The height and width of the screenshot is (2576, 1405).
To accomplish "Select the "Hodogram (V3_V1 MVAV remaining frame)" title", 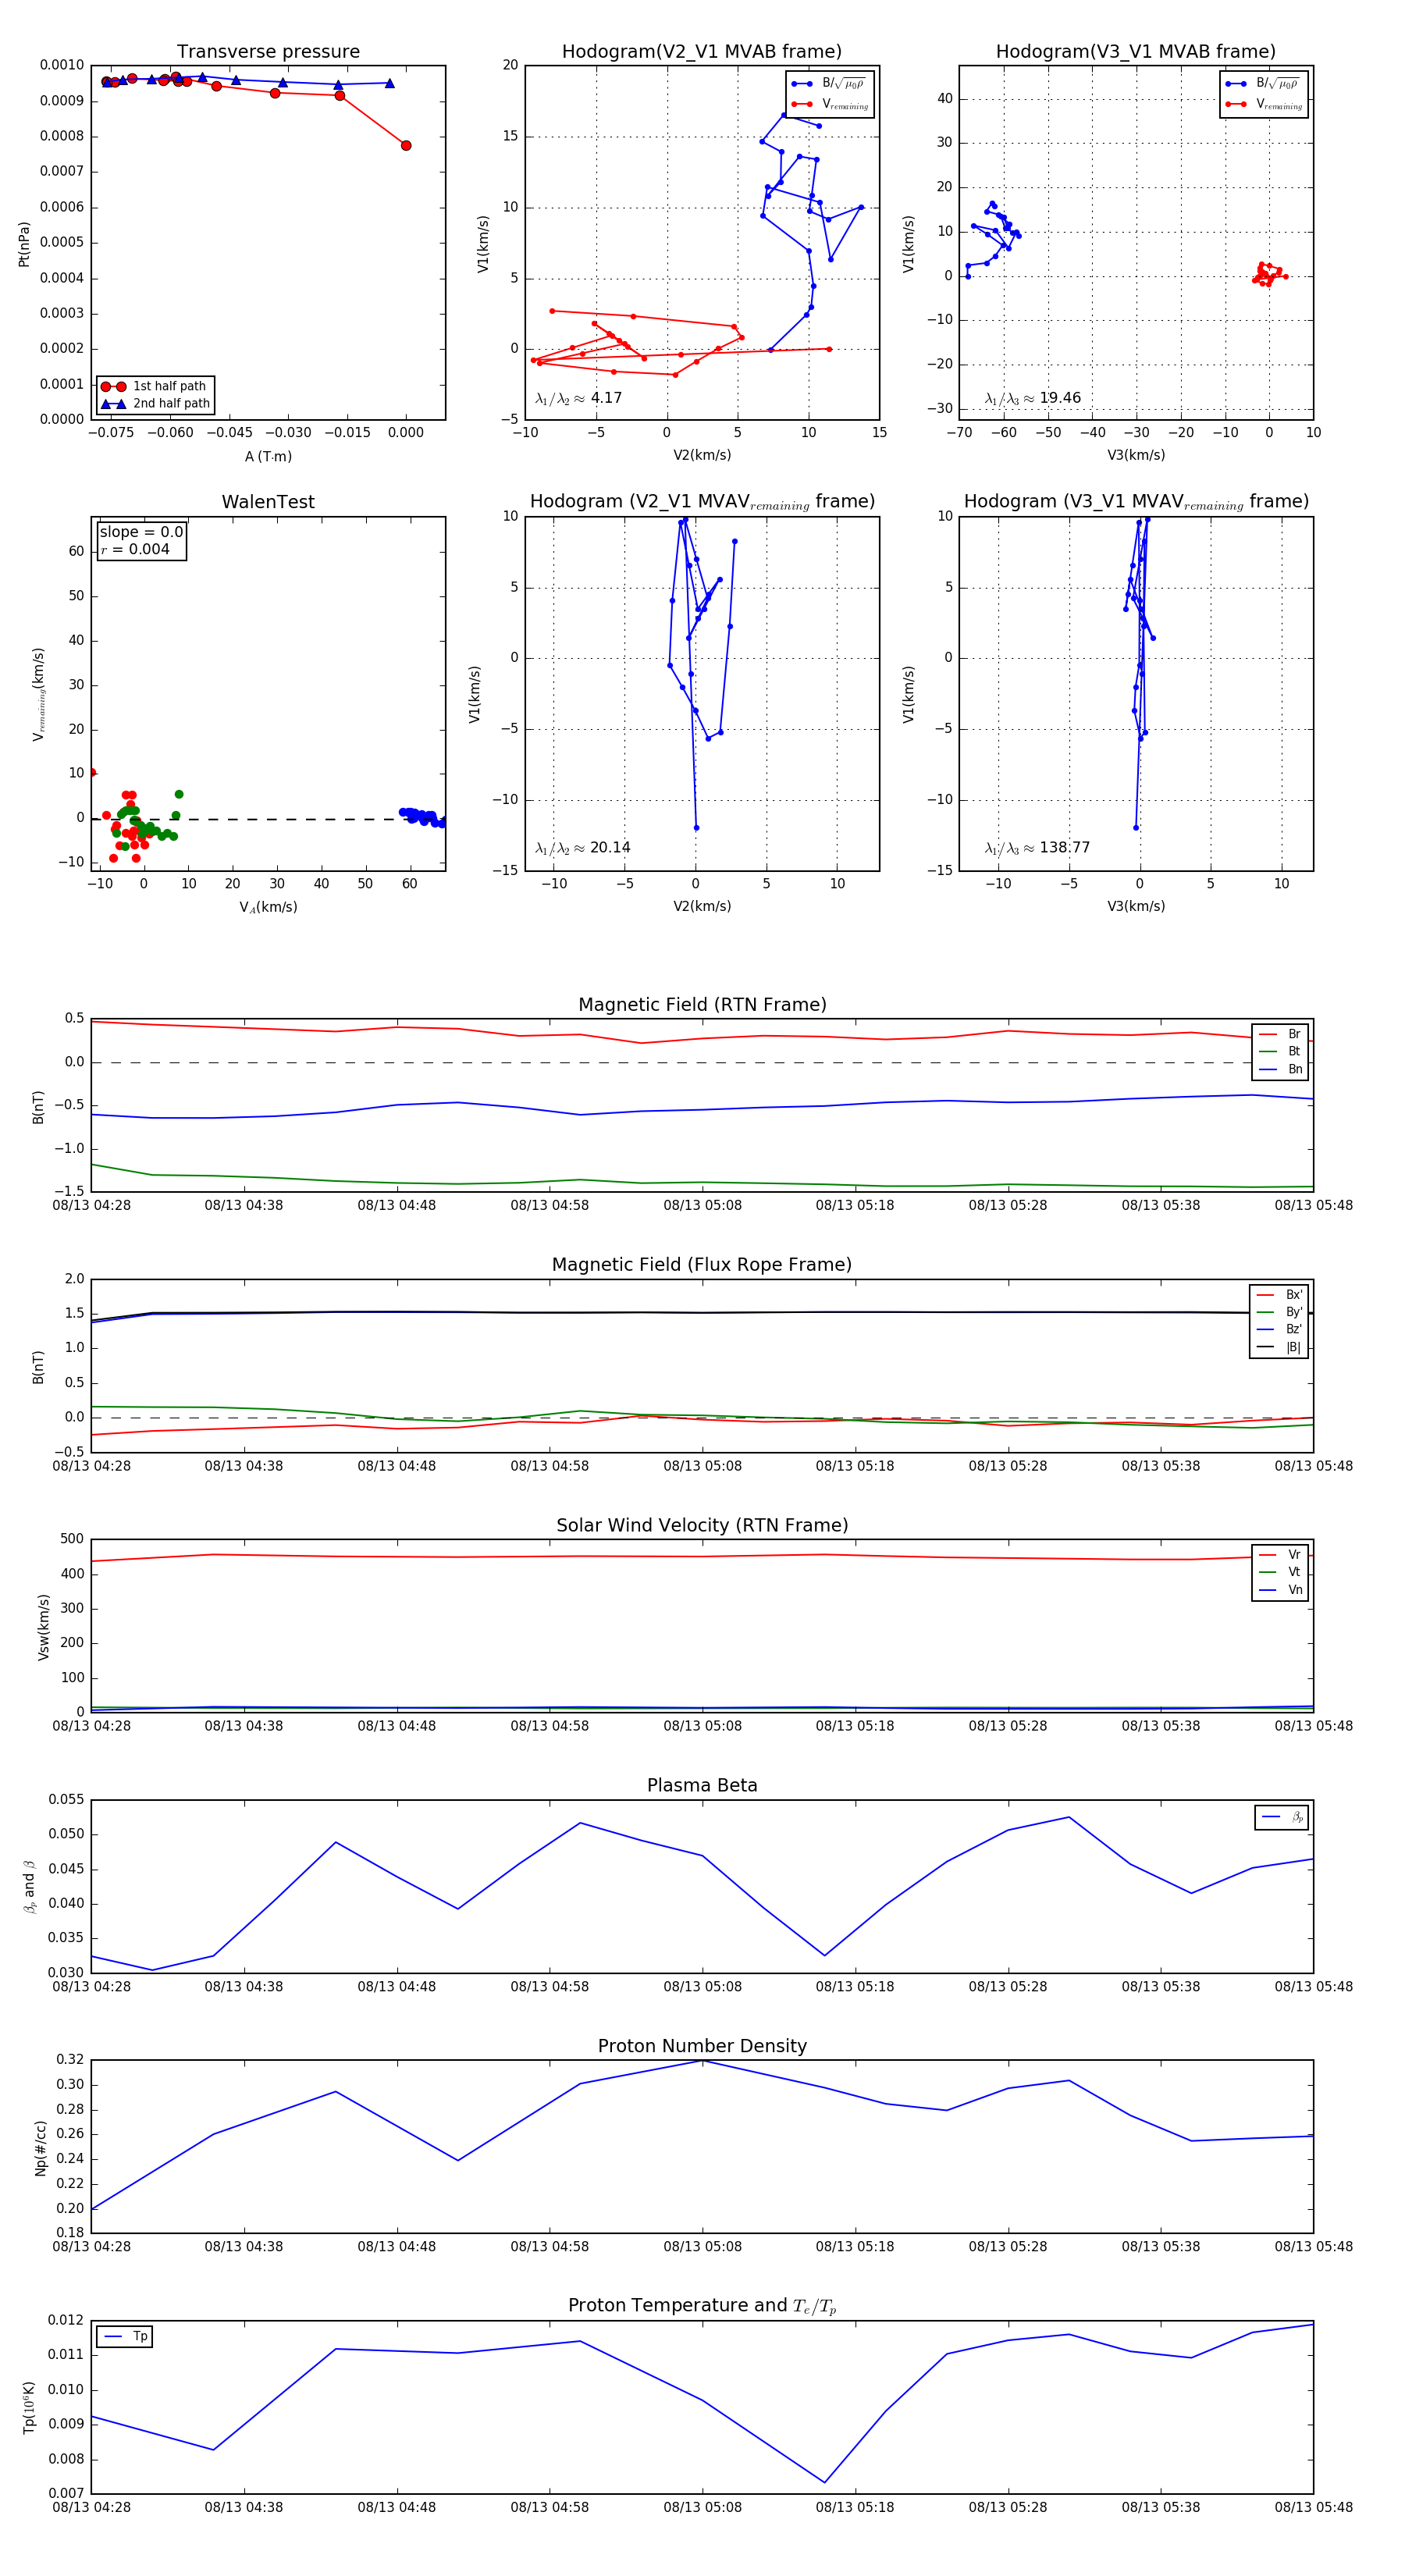I will click(x=1136, y=502).
